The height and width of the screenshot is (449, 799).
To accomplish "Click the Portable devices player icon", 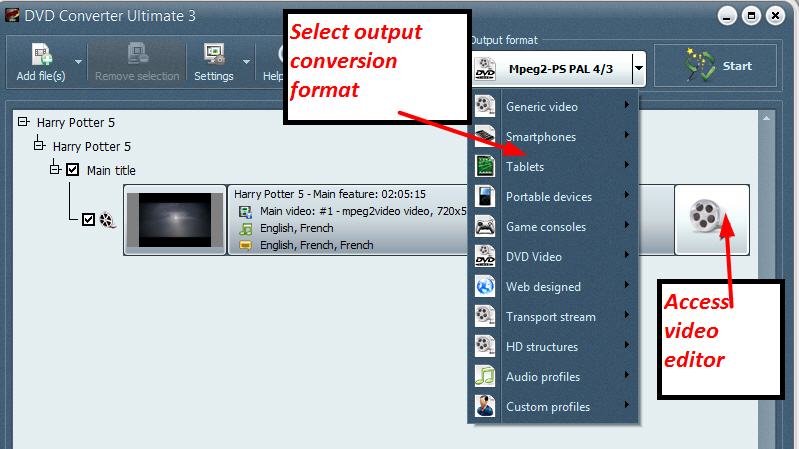I will [x=485, y=196].
